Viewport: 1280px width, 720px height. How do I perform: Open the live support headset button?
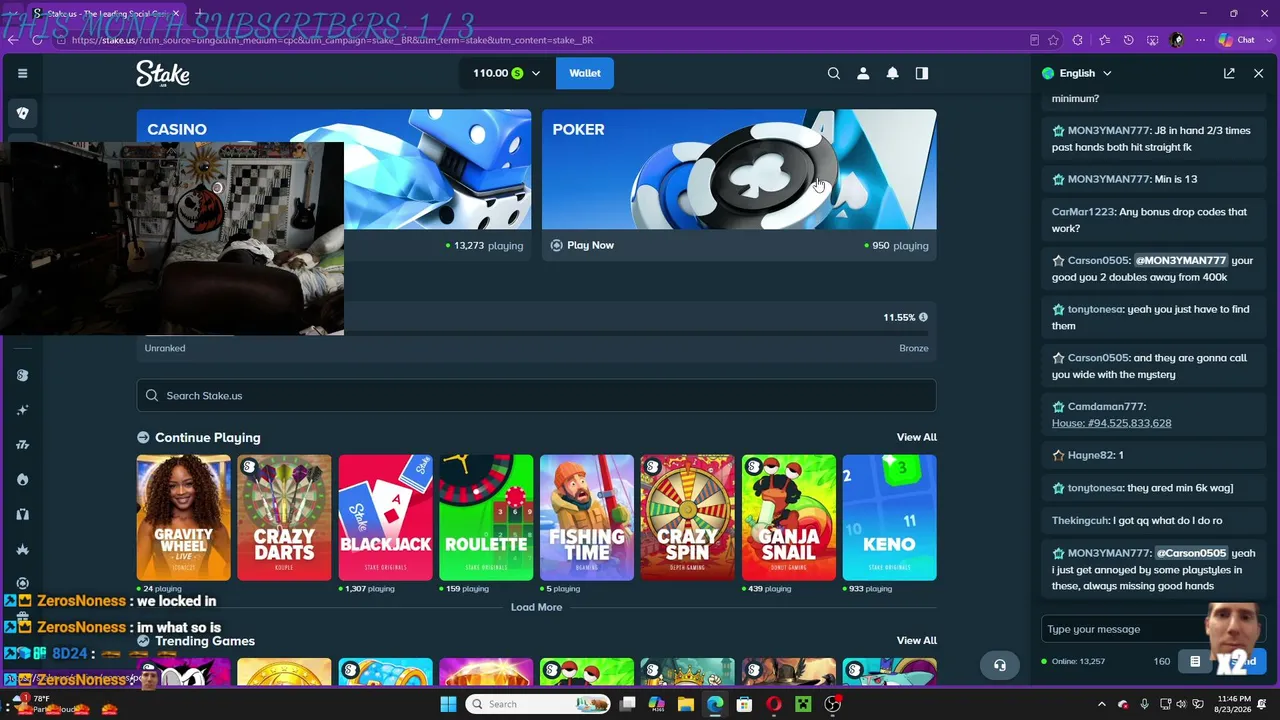pos(999,665)
